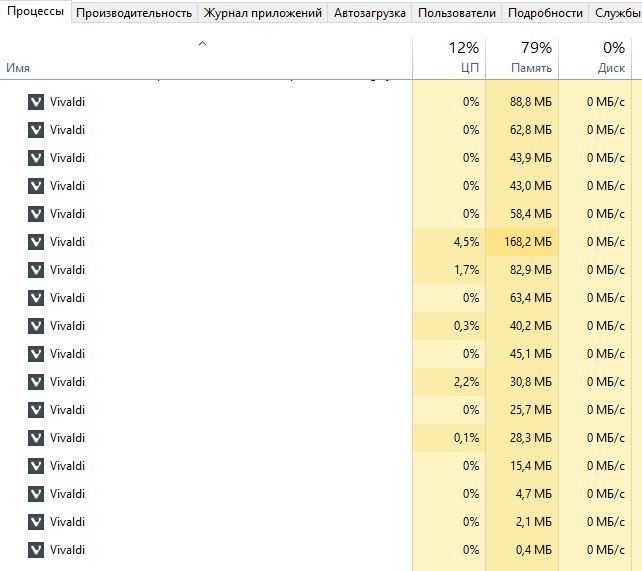This screenshot has width=642, height=571.
Task: Select Vivaldi icon with 43,9 МБ memory
Action: pos(36,158)
